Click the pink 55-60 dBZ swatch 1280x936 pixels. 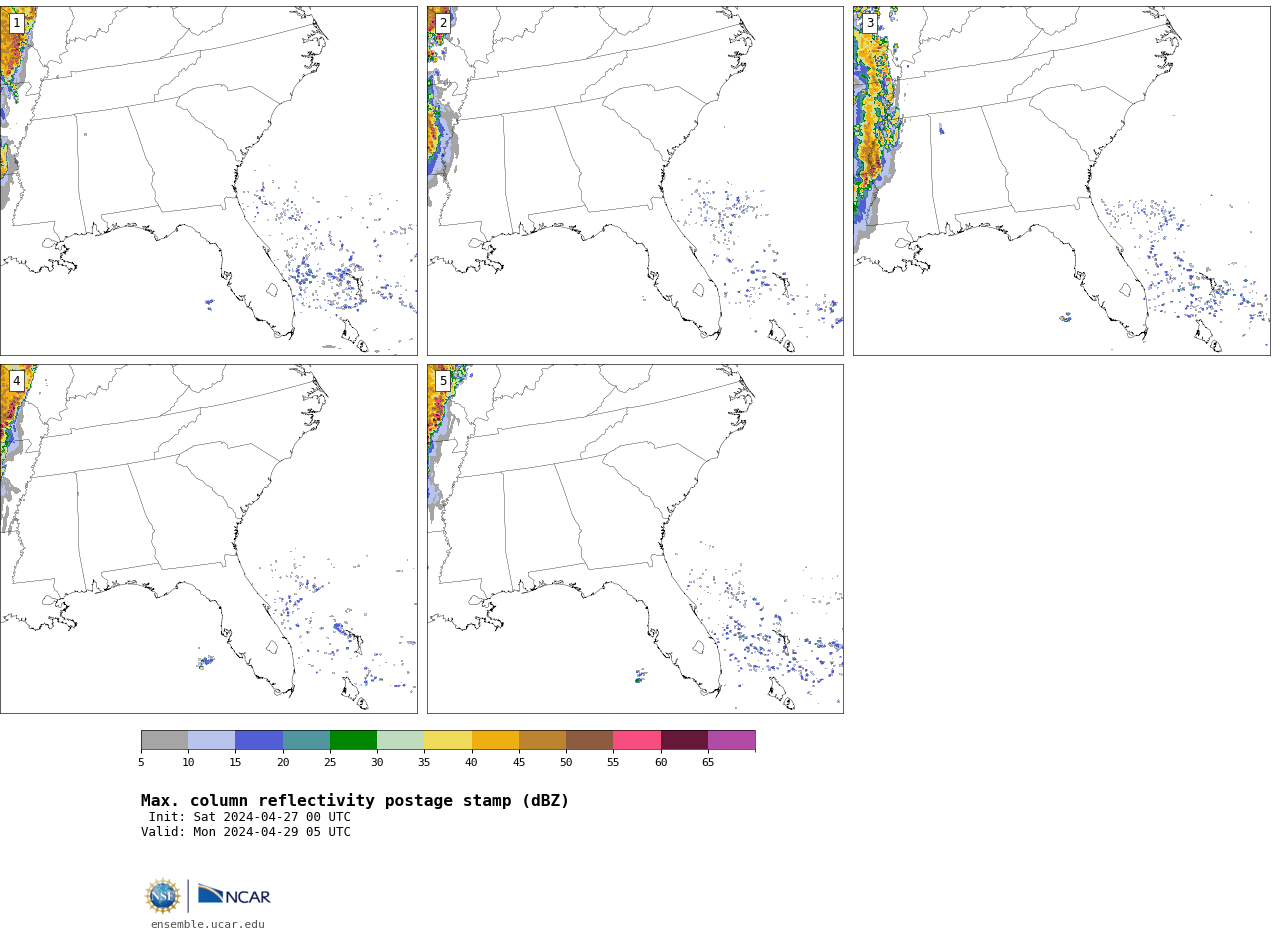point(637,740)
